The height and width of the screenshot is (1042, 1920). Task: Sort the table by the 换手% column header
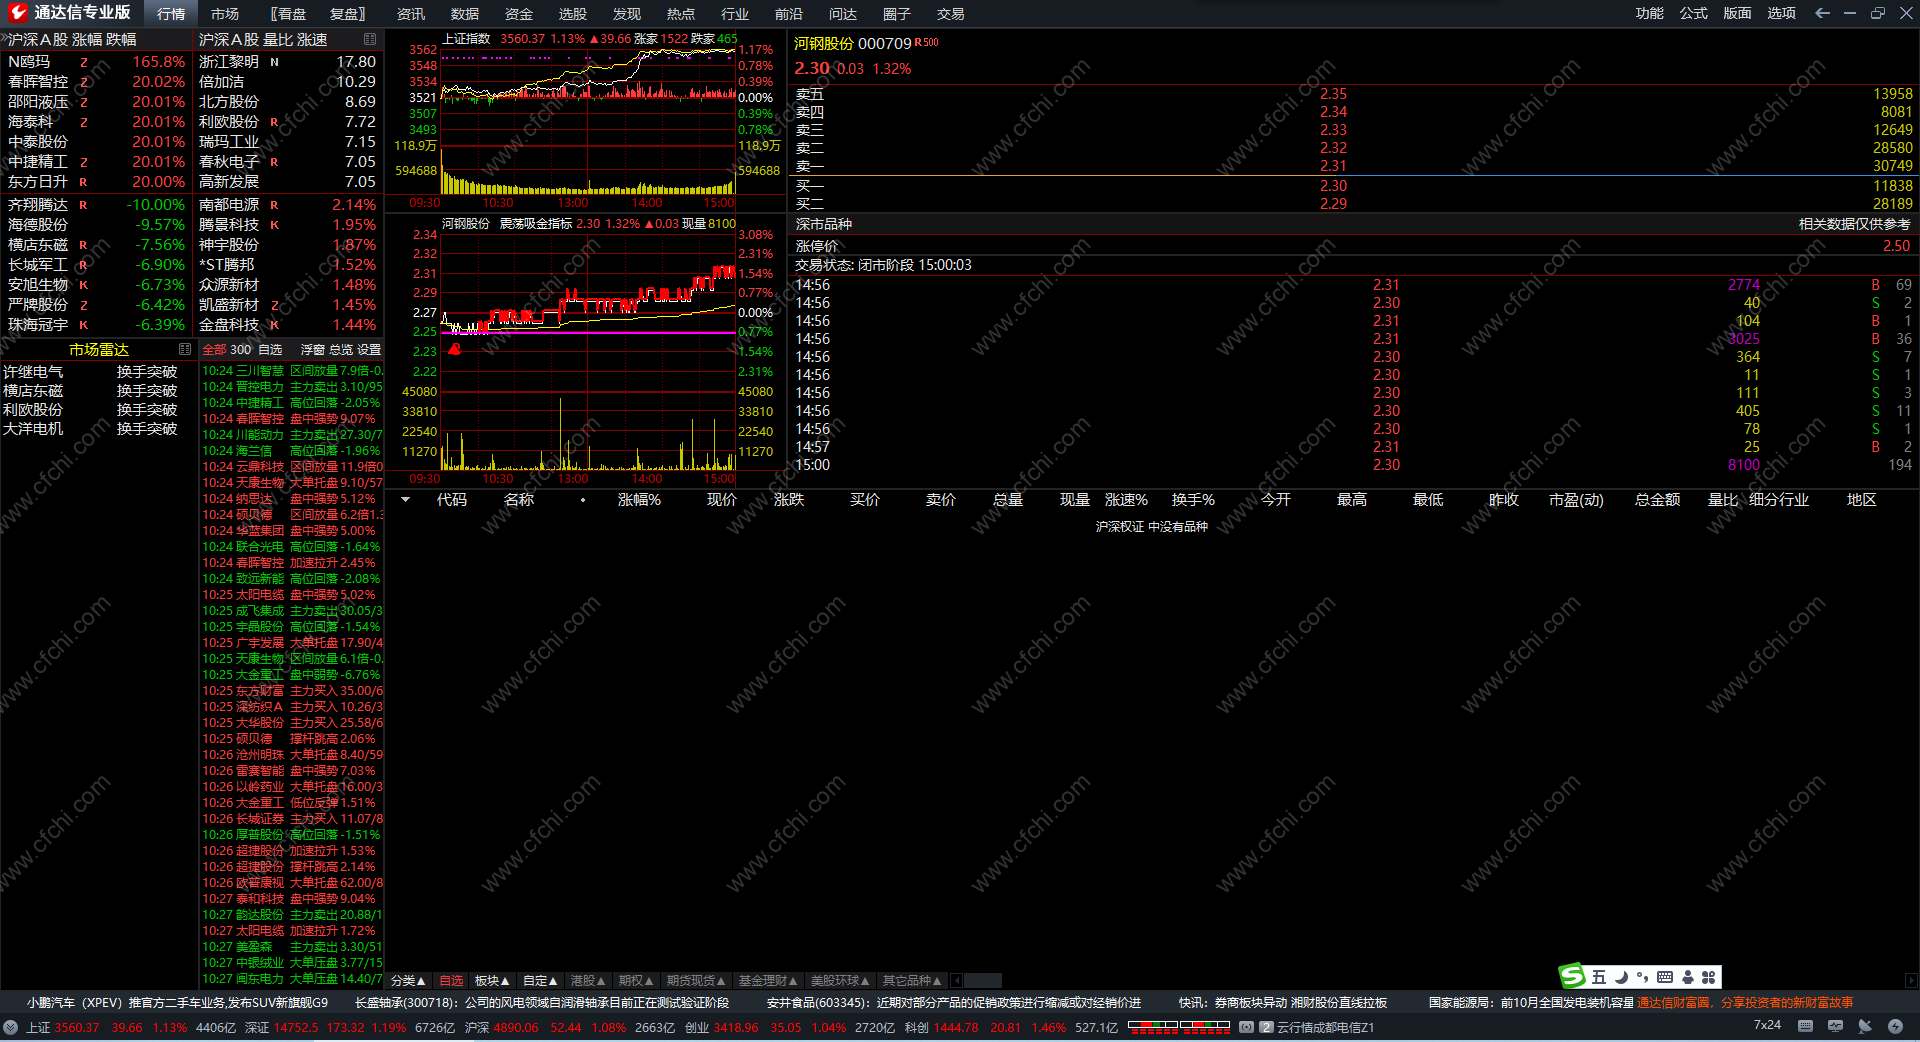point(1193,500)
